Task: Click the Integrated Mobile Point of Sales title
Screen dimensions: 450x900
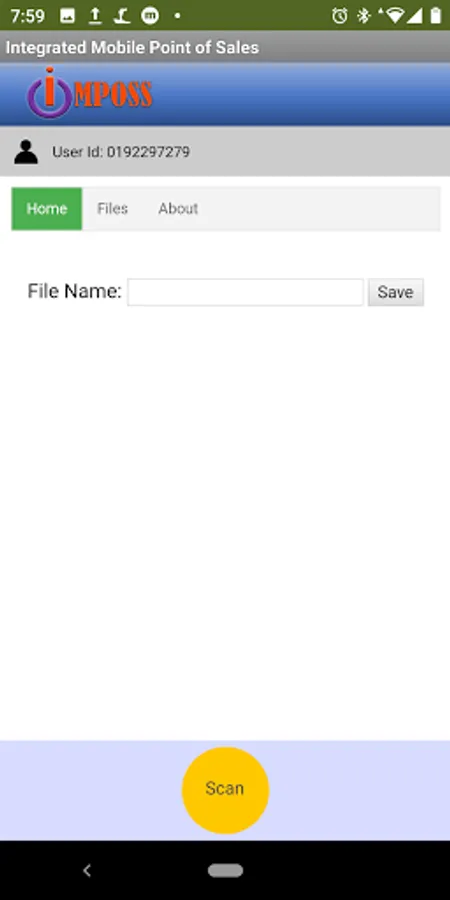Action: pyautogui.click(x=132, y=47)
